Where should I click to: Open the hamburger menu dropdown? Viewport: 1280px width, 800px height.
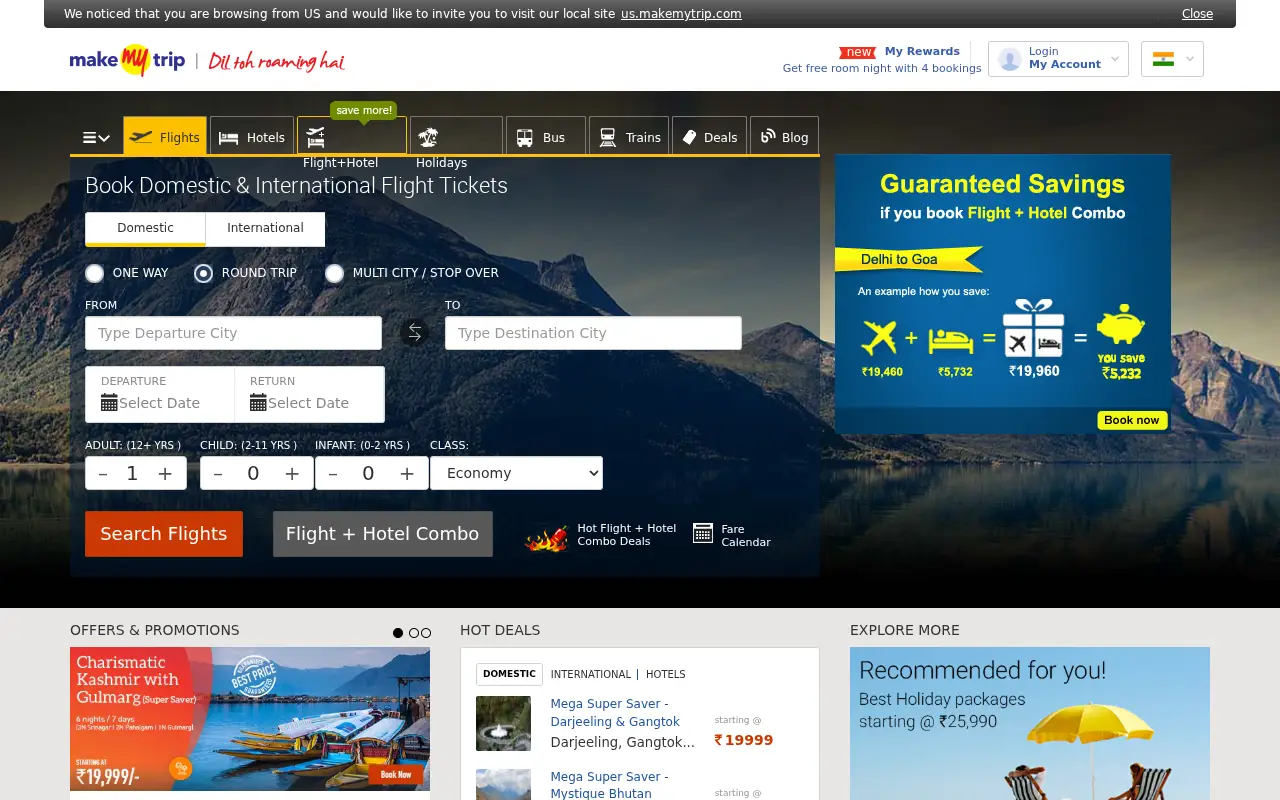(96, 138)
